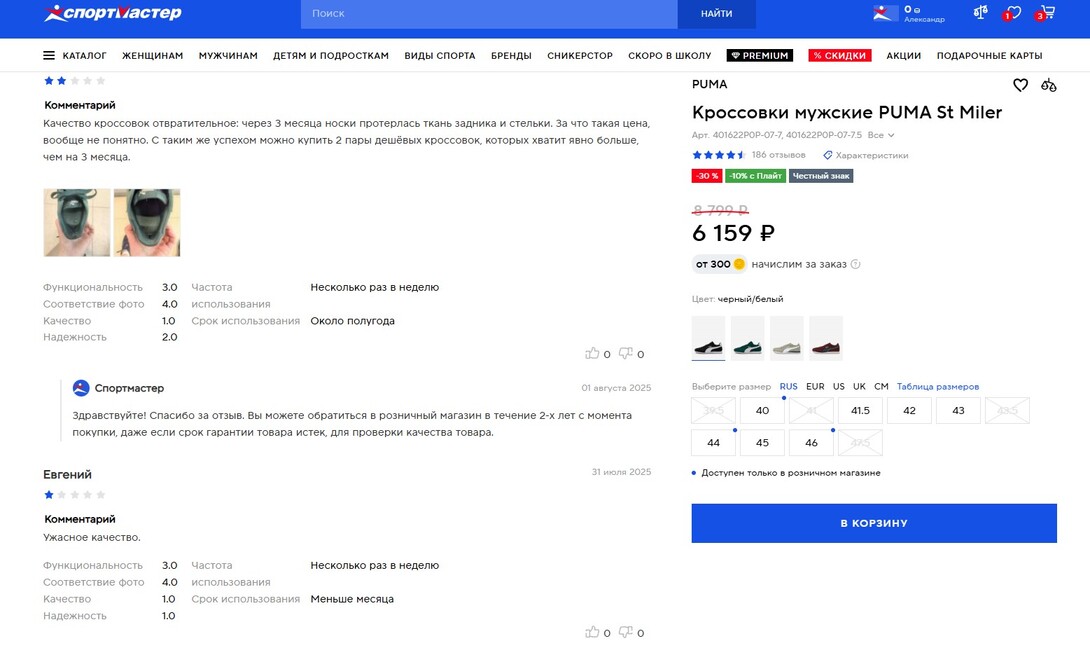
Task: Open СКОРО В ШКОЛУ menu section
Action: click(669, 56)
